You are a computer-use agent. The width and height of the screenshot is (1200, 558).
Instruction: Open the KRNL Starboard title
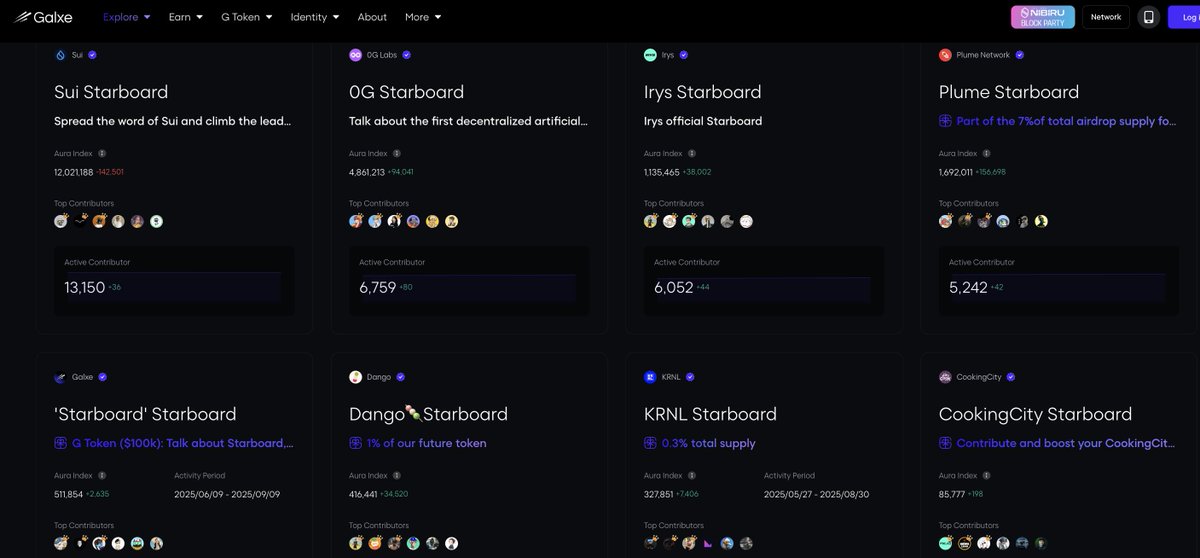click(710, 414)
